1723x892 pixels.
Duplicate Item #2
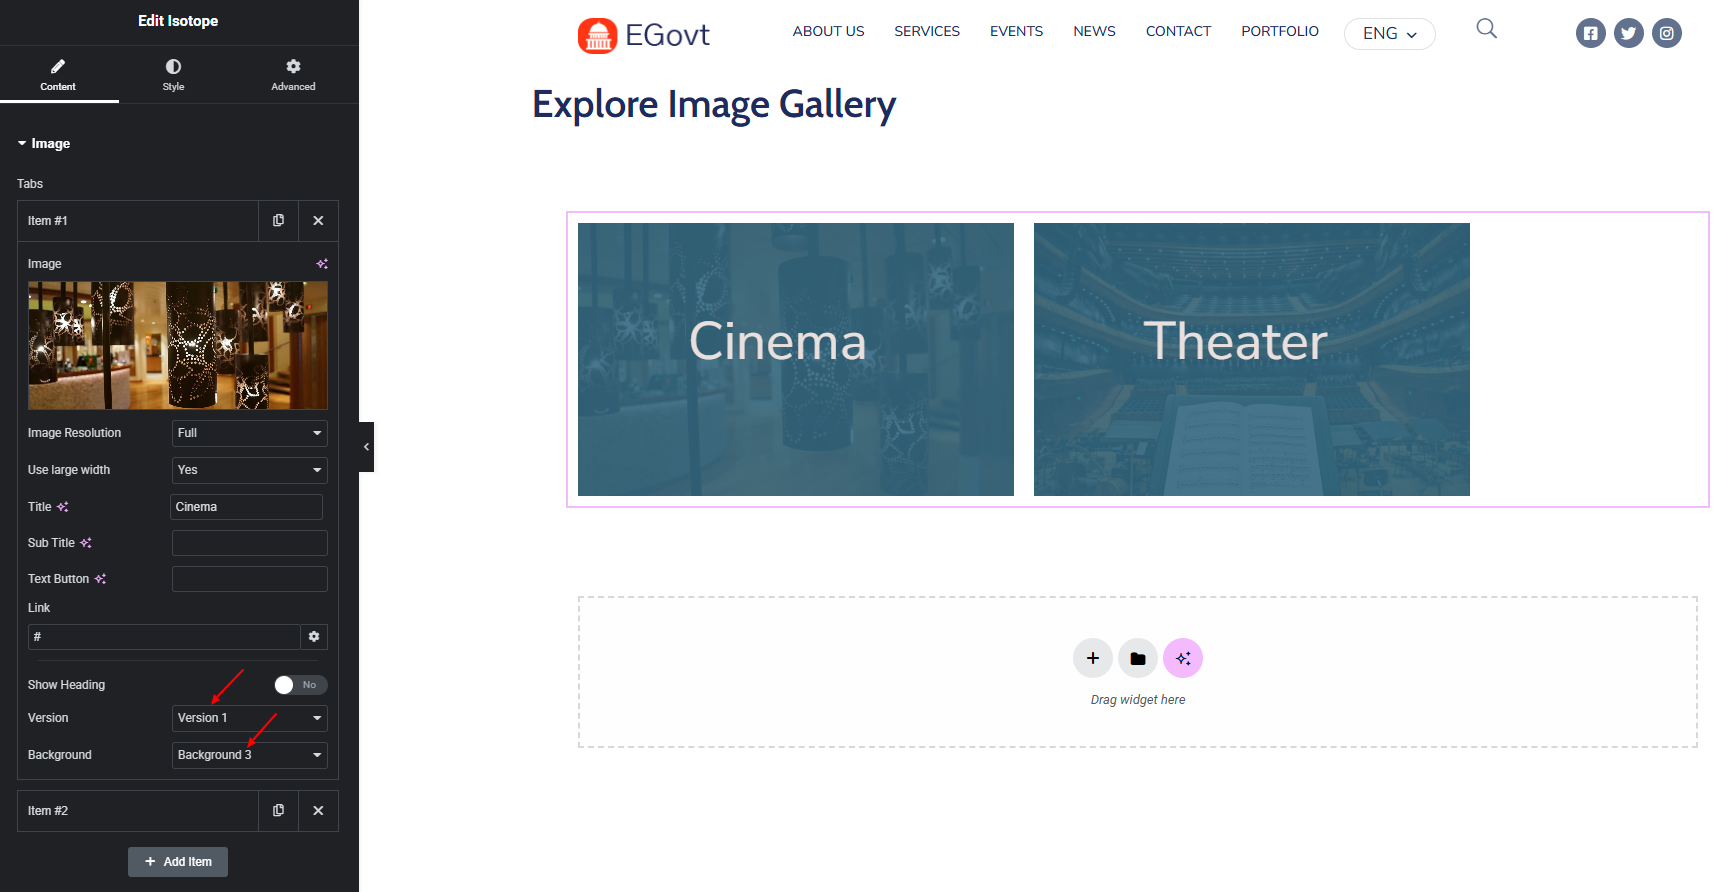(278, 811)
